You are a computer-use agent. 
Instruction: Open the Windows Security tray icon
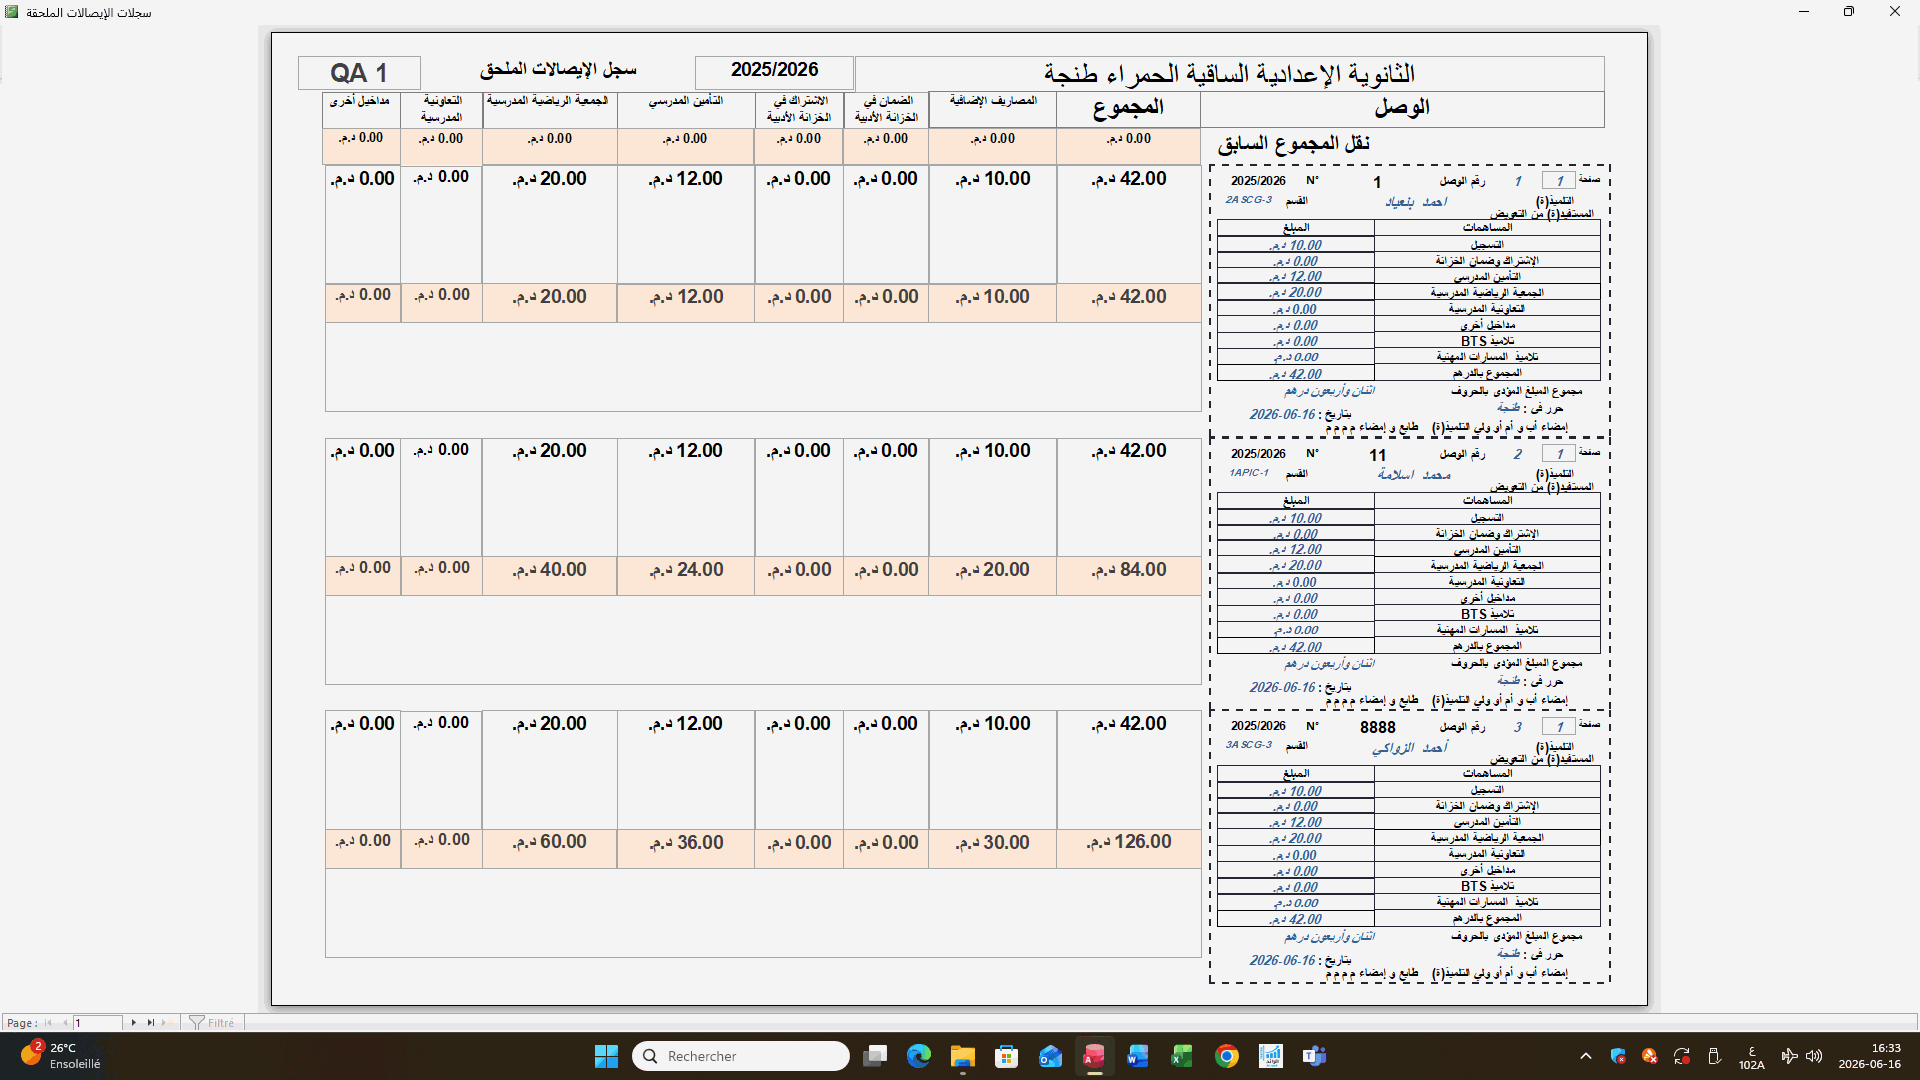pos(1618,1056)
